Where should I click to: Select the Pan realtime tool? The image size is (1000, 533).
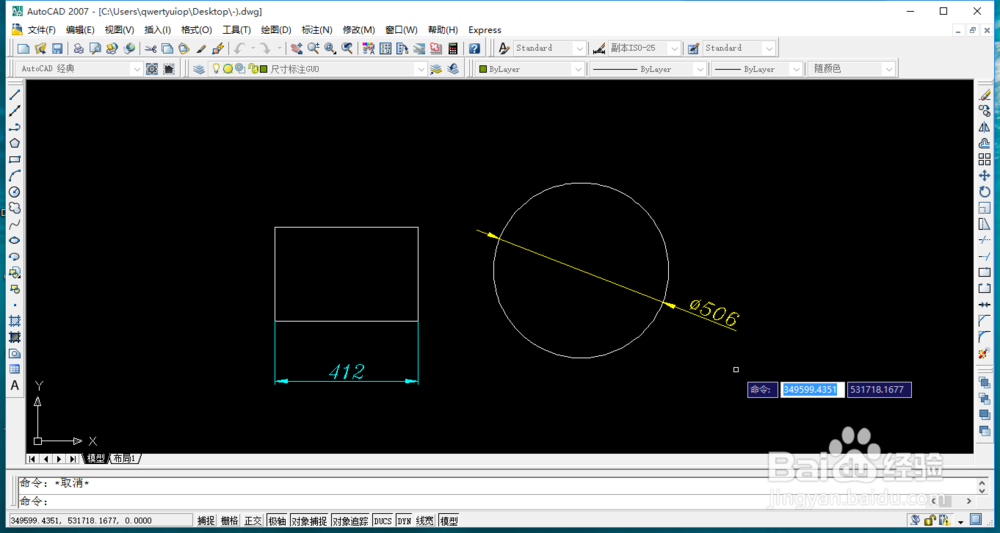[x=297, y=48]
